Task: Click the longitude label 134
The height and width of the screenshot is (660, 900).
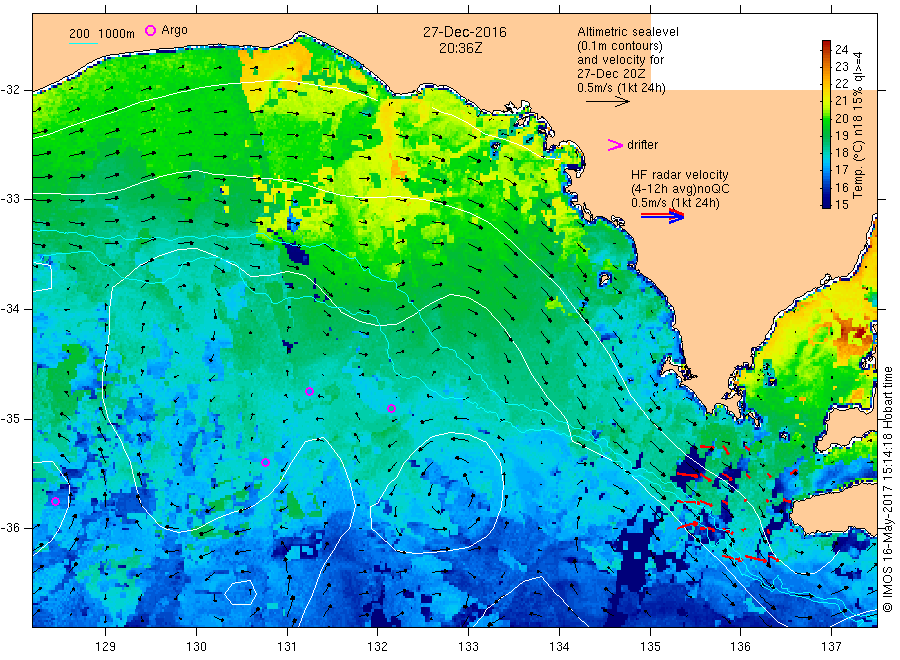Action: click(559, 647)
